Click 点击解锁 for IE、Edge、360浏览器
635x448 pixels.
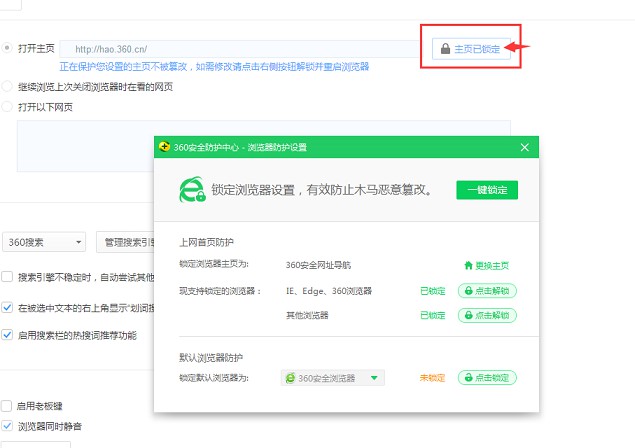pyautogui.click(x=487, y=291)
